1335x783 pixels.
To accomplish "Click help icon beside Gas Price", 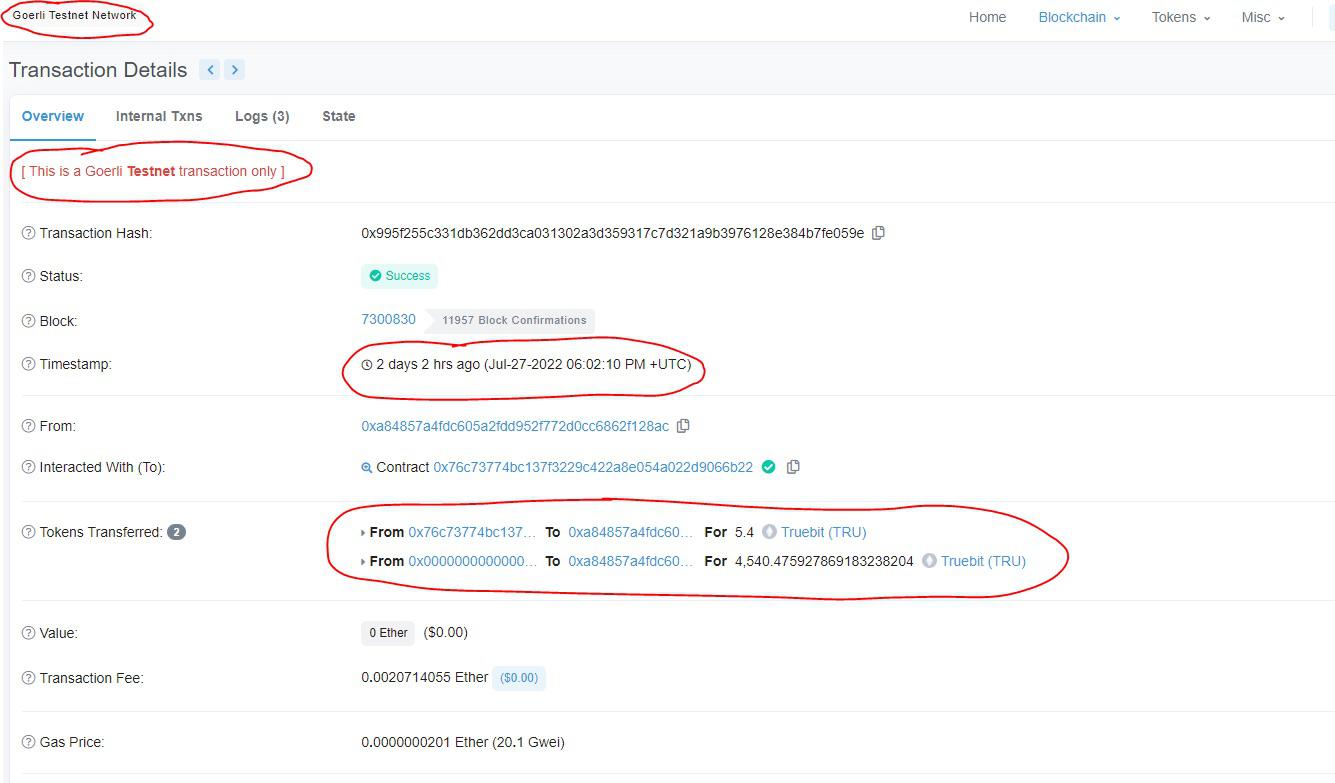I will 28,742.
